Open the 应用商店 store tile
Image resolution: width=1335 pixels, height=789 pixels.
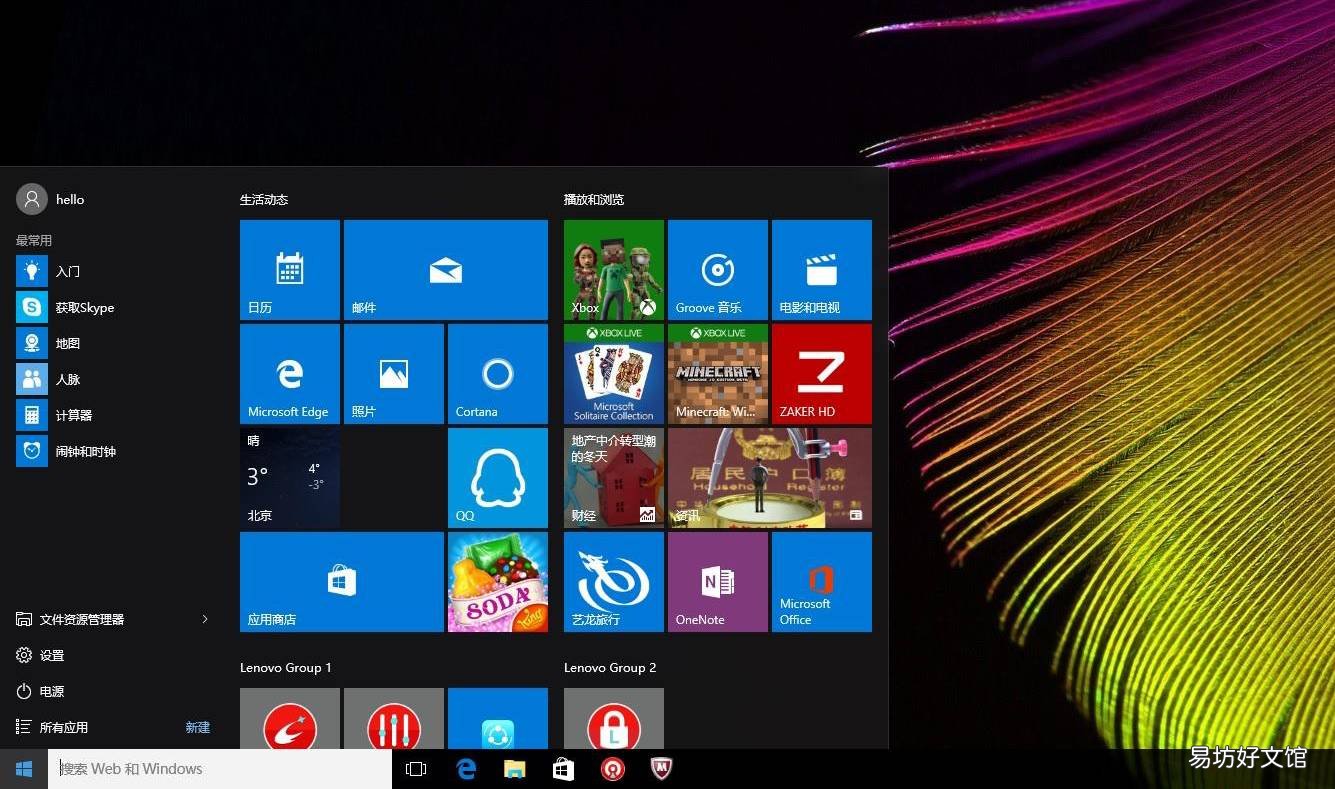click(342, 582)
